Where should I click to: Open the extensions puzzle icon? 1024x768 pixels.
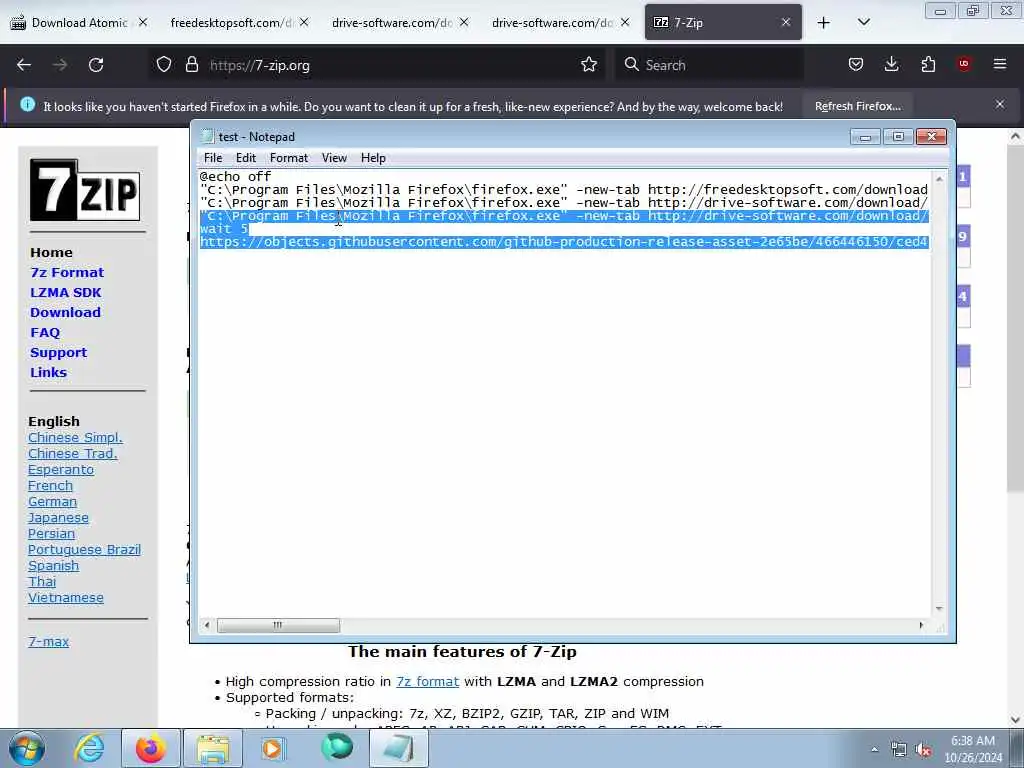tap(928, 64)
